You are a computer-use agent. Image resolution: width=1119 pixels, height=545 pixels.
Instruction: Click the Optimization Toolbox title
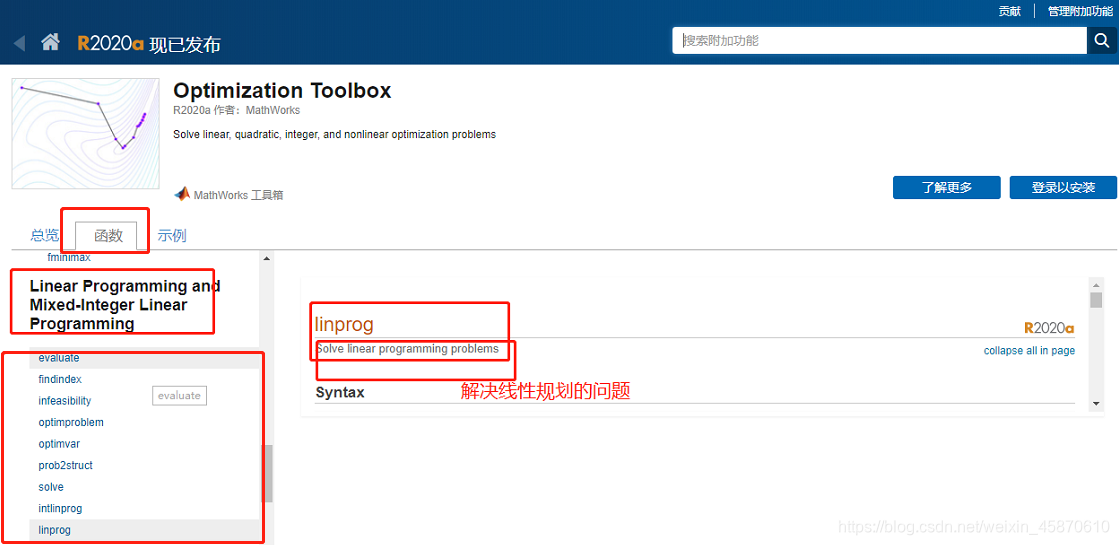[x=282, y=91]
